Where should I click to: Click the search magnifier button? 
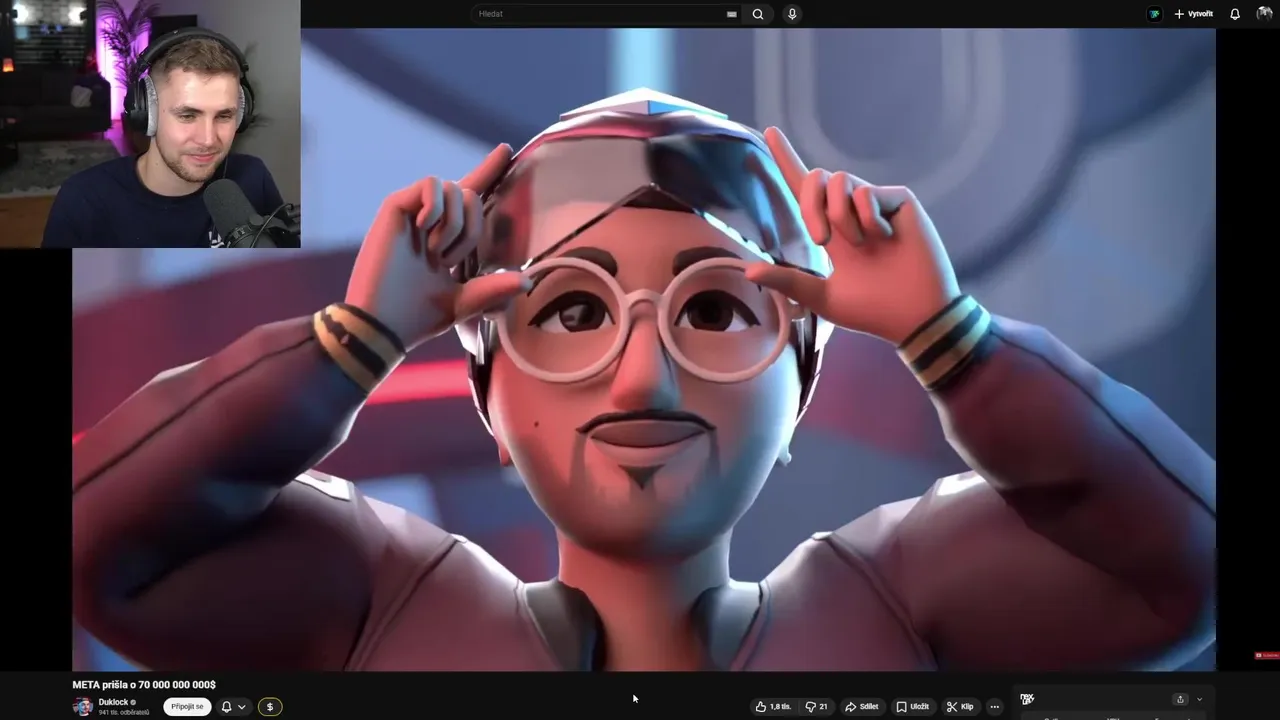coord(758,14)
